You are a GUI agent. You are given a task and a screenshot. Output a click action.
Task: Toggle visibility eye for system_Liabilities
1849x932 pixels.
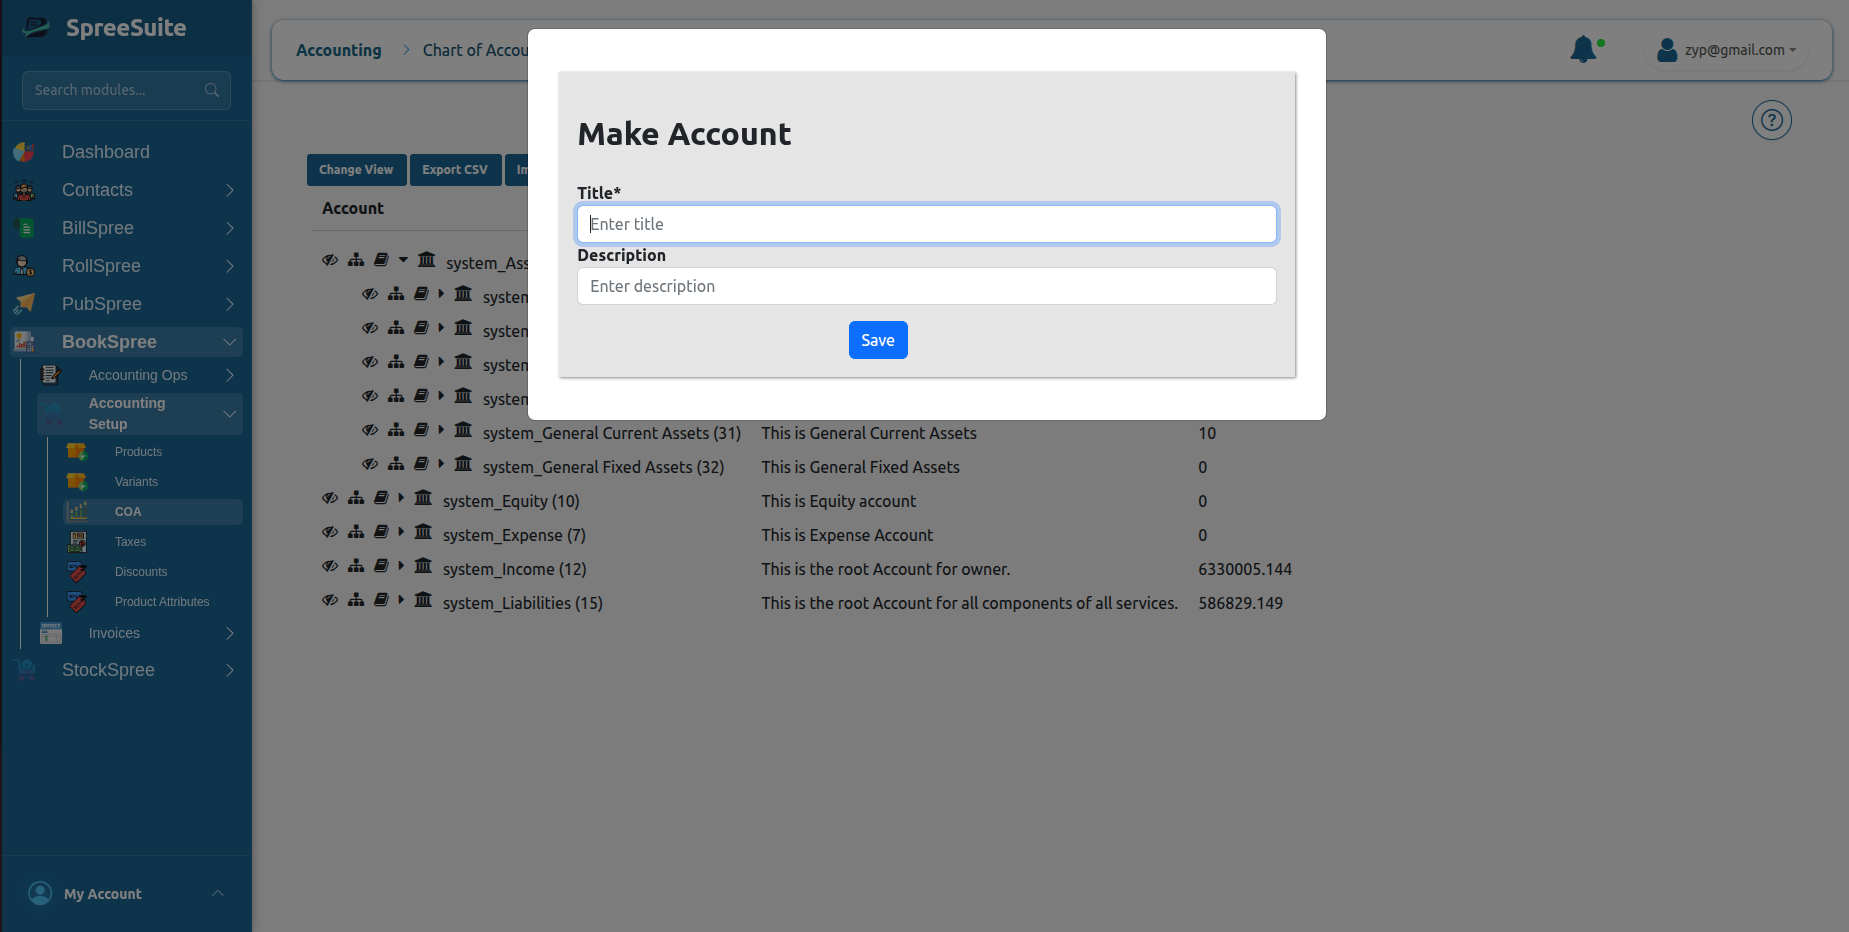(330, 600)
